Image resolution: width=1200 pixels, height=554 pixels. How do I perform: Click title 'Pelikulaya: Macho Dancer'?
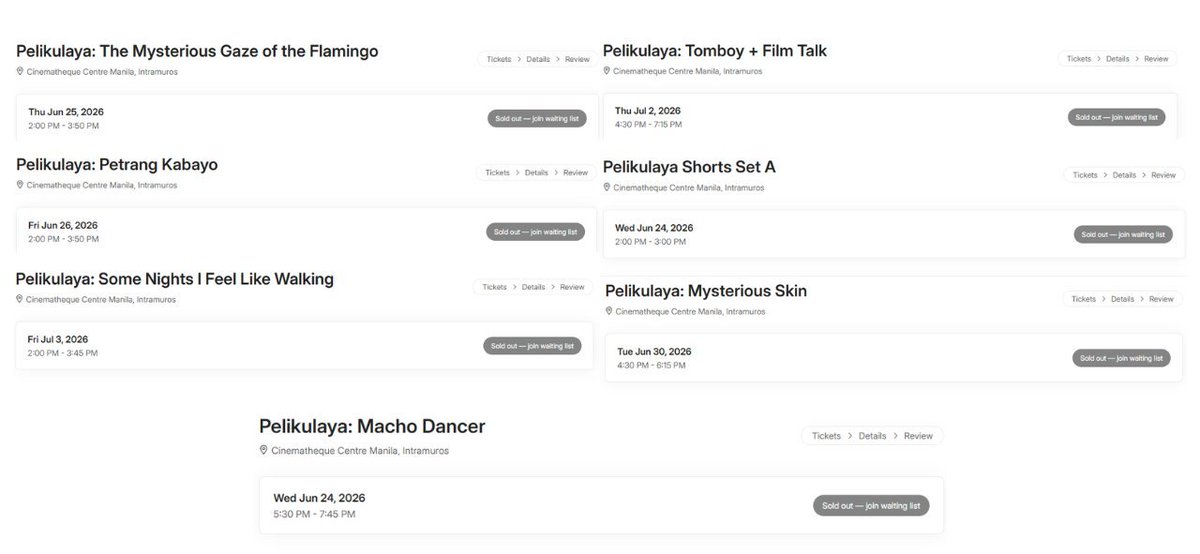click(372, 427)
